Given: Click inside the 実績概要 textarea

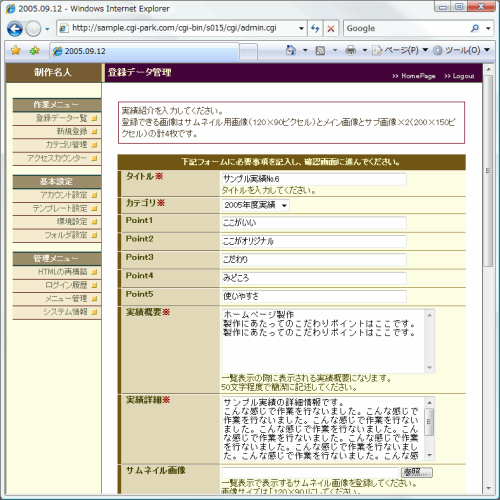Looking at the screenshot, I should point(323,341).
